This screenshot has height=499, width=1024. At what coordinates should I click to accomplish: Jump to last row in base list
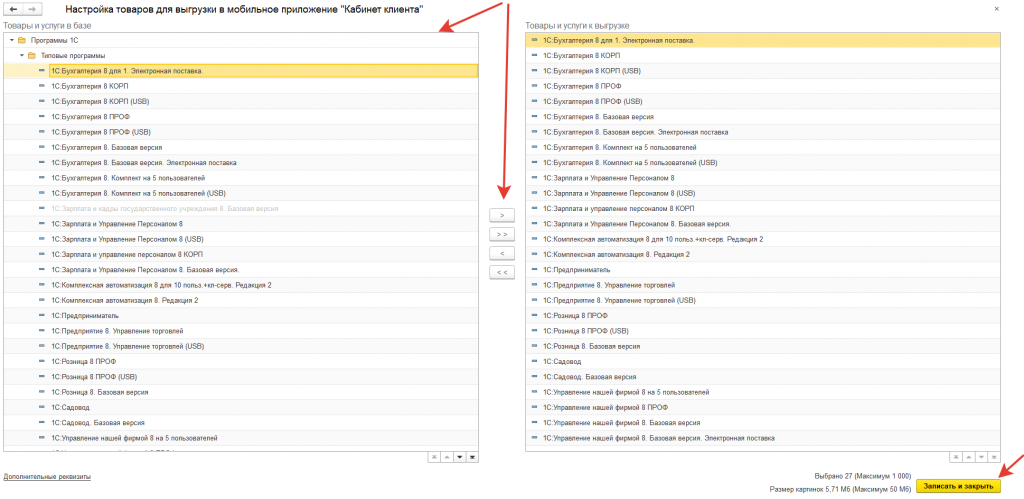(472, 457)
